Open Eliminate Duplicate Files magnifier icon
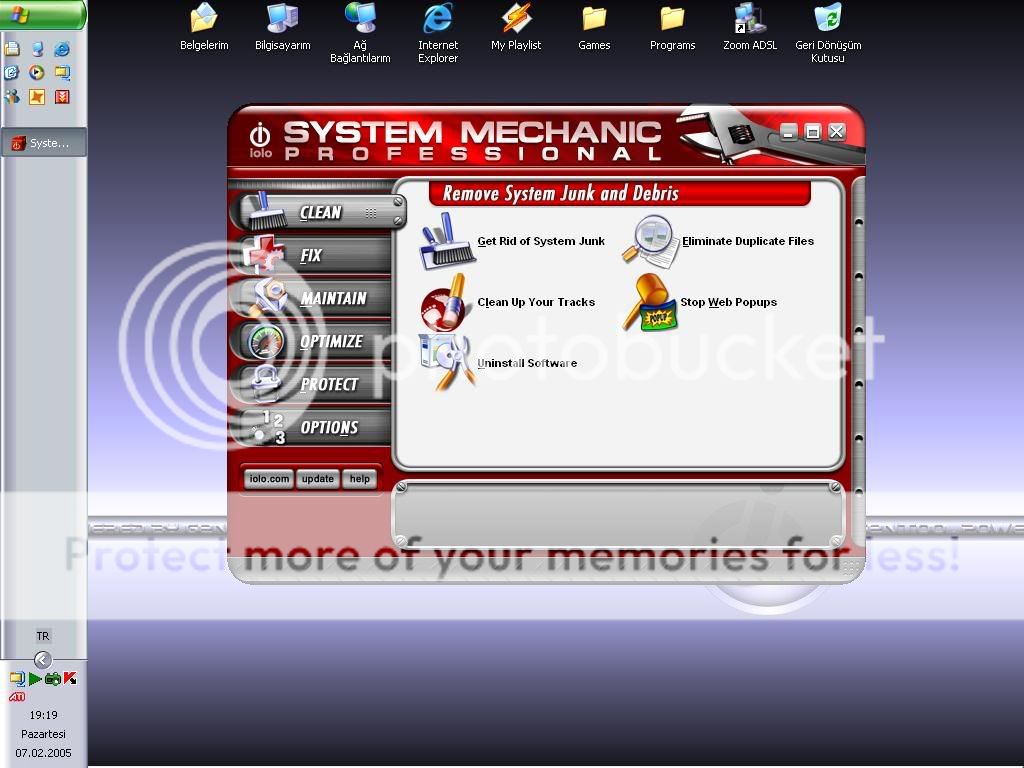1024x768 pixels. [651, 241]
